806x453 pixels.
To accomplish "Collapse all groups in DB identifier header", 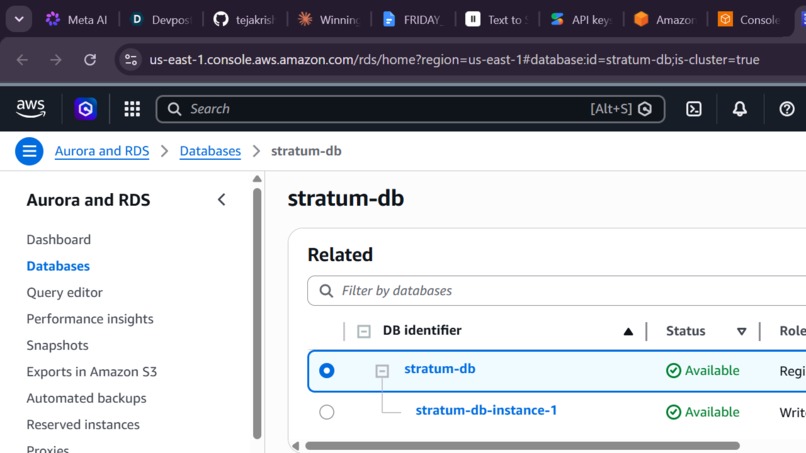I will [x=363, y=331].
